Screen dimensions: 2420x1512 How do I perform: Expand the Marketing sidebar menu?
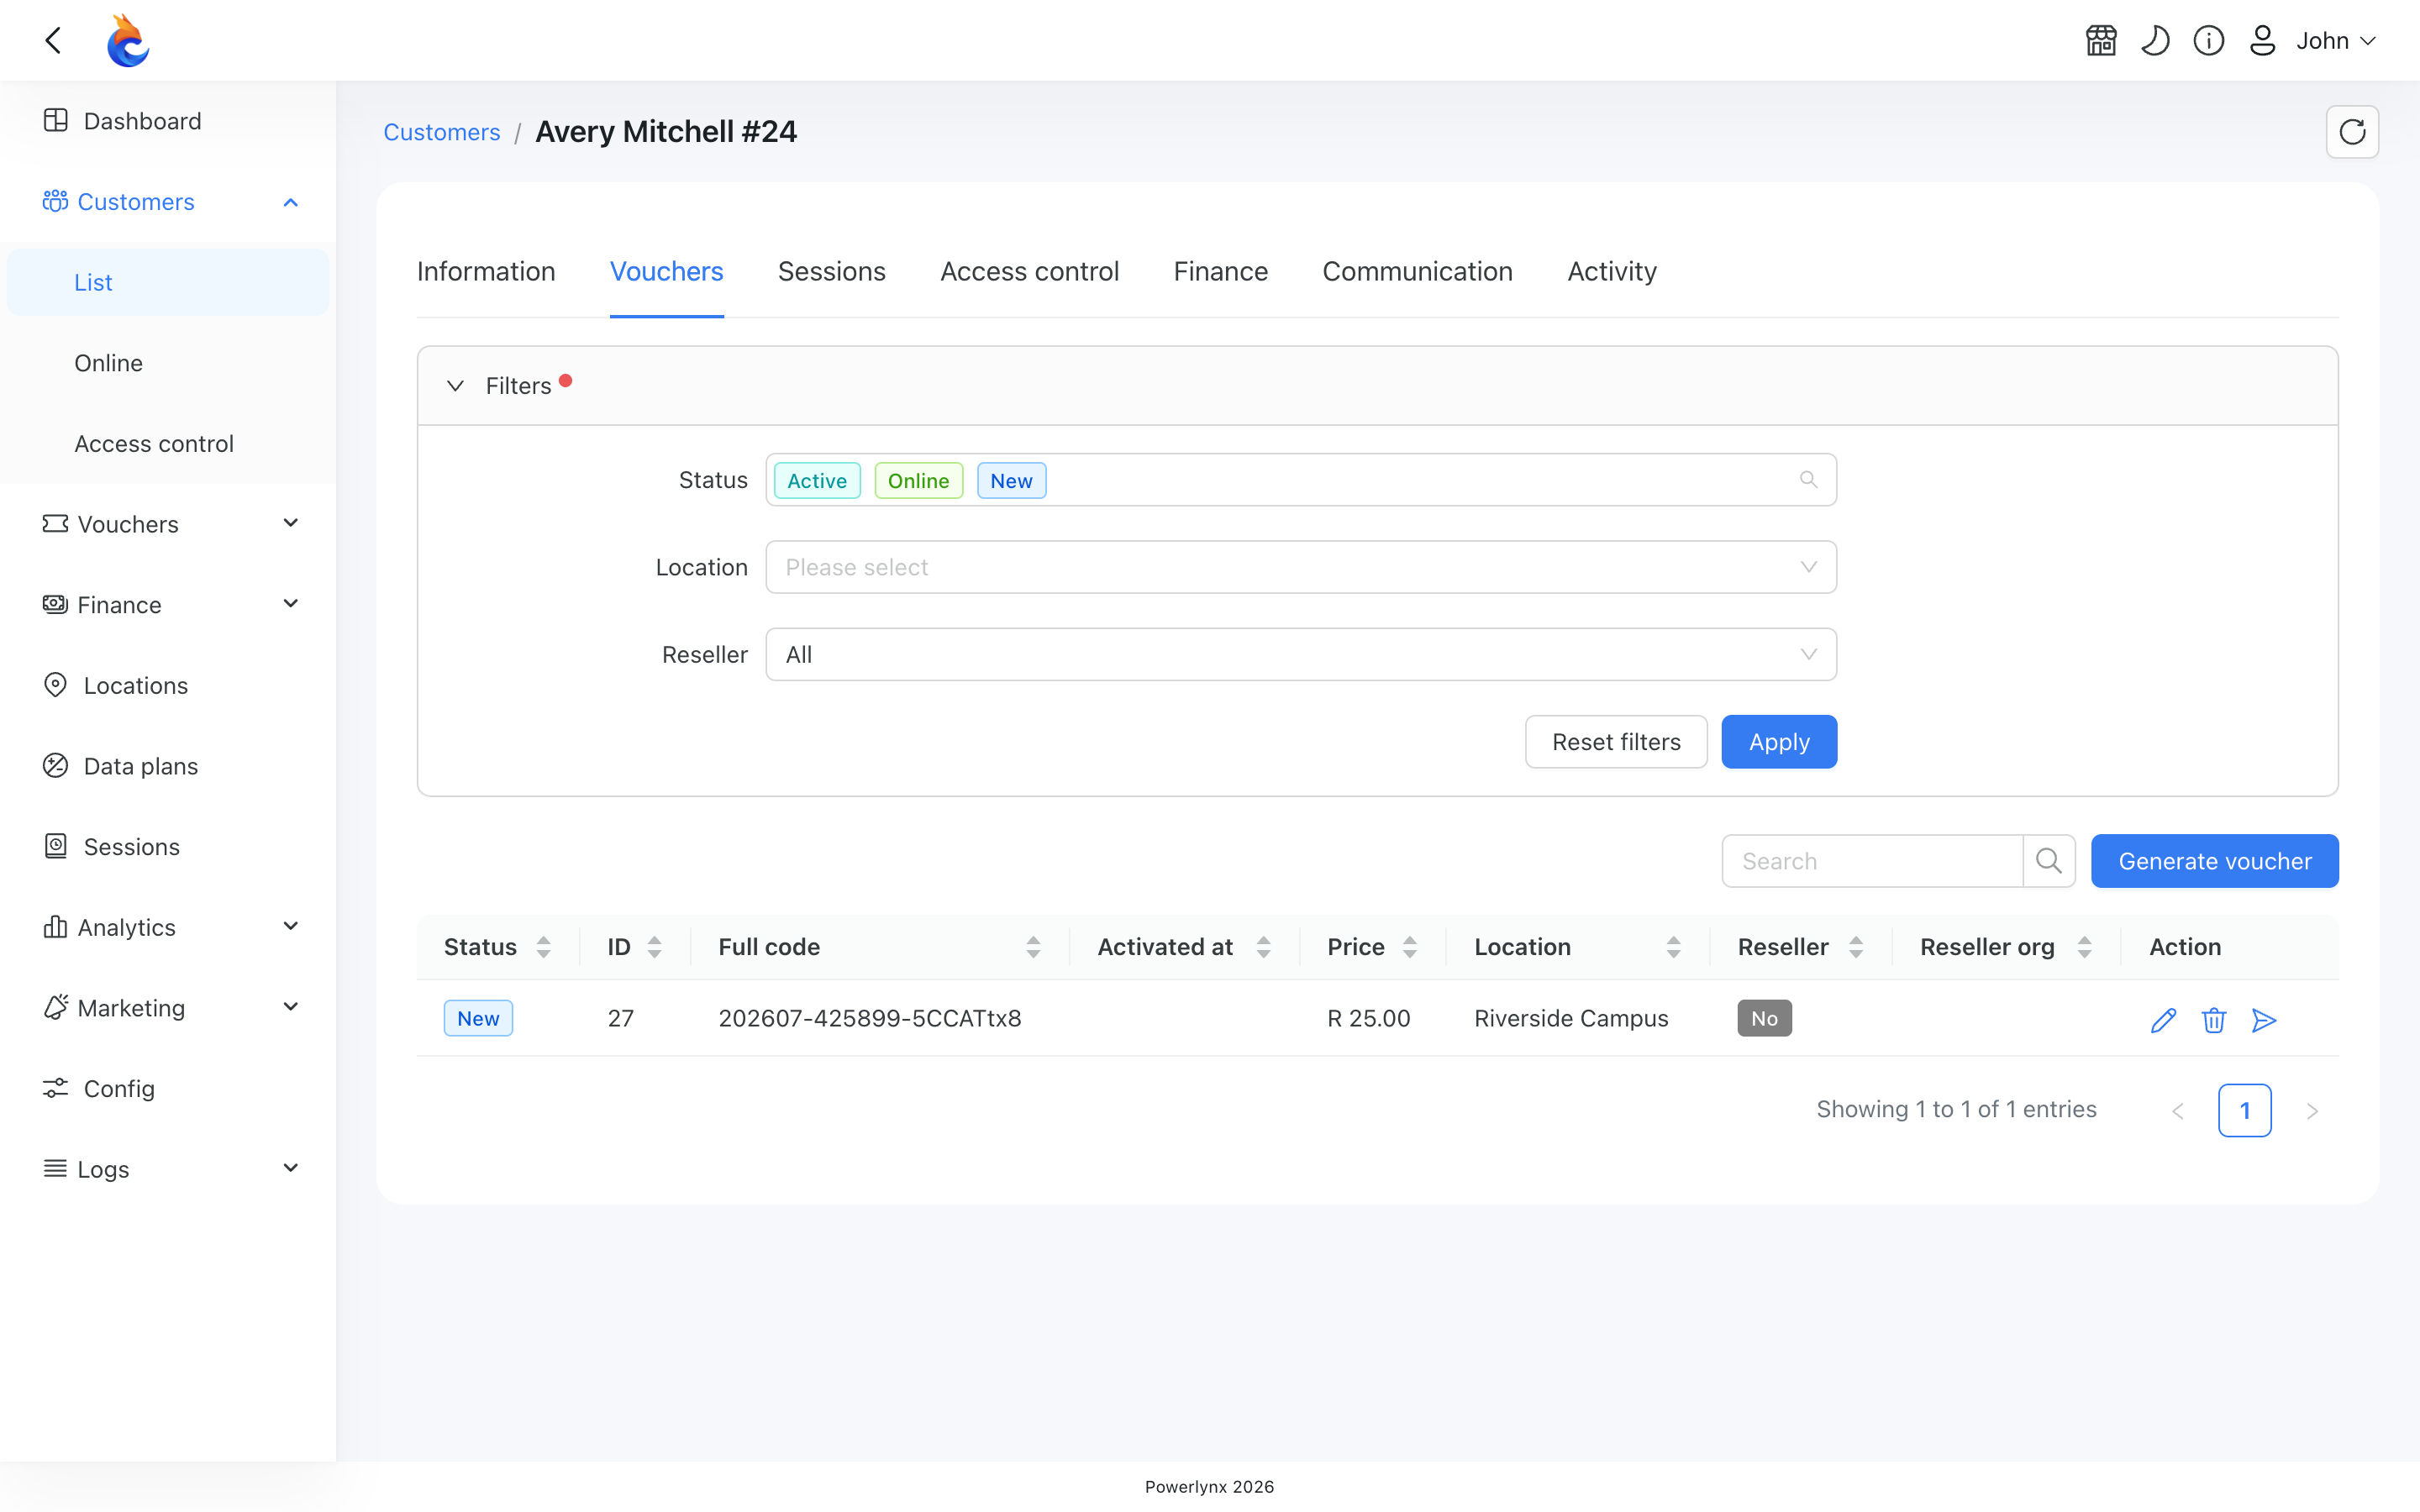click(168, 1008)
